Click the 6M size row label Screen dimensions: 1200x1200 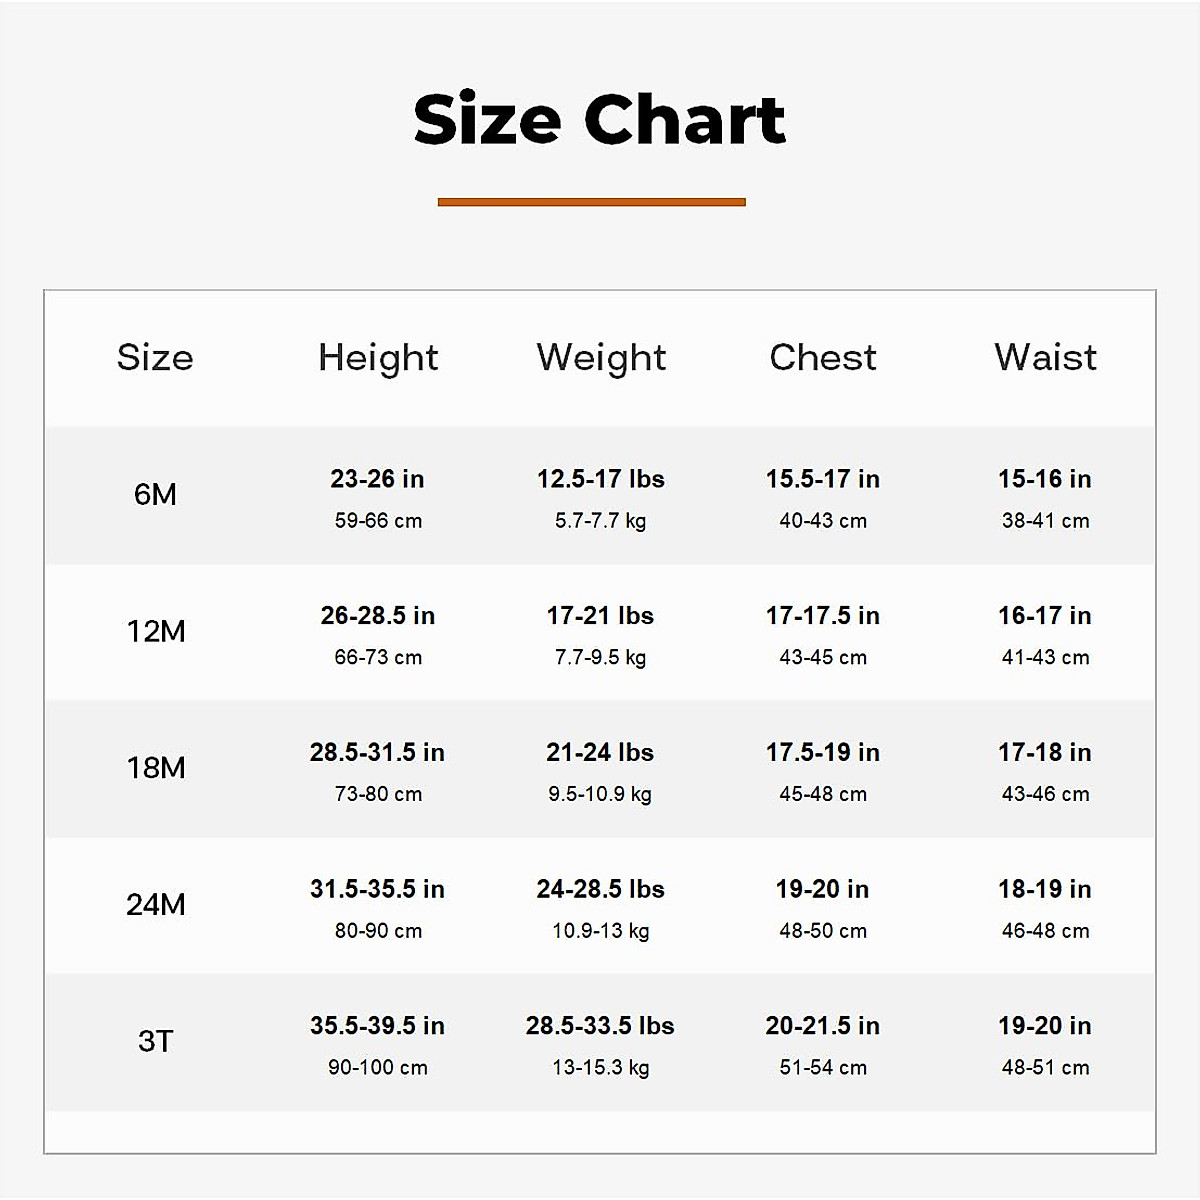click(155, 494)
